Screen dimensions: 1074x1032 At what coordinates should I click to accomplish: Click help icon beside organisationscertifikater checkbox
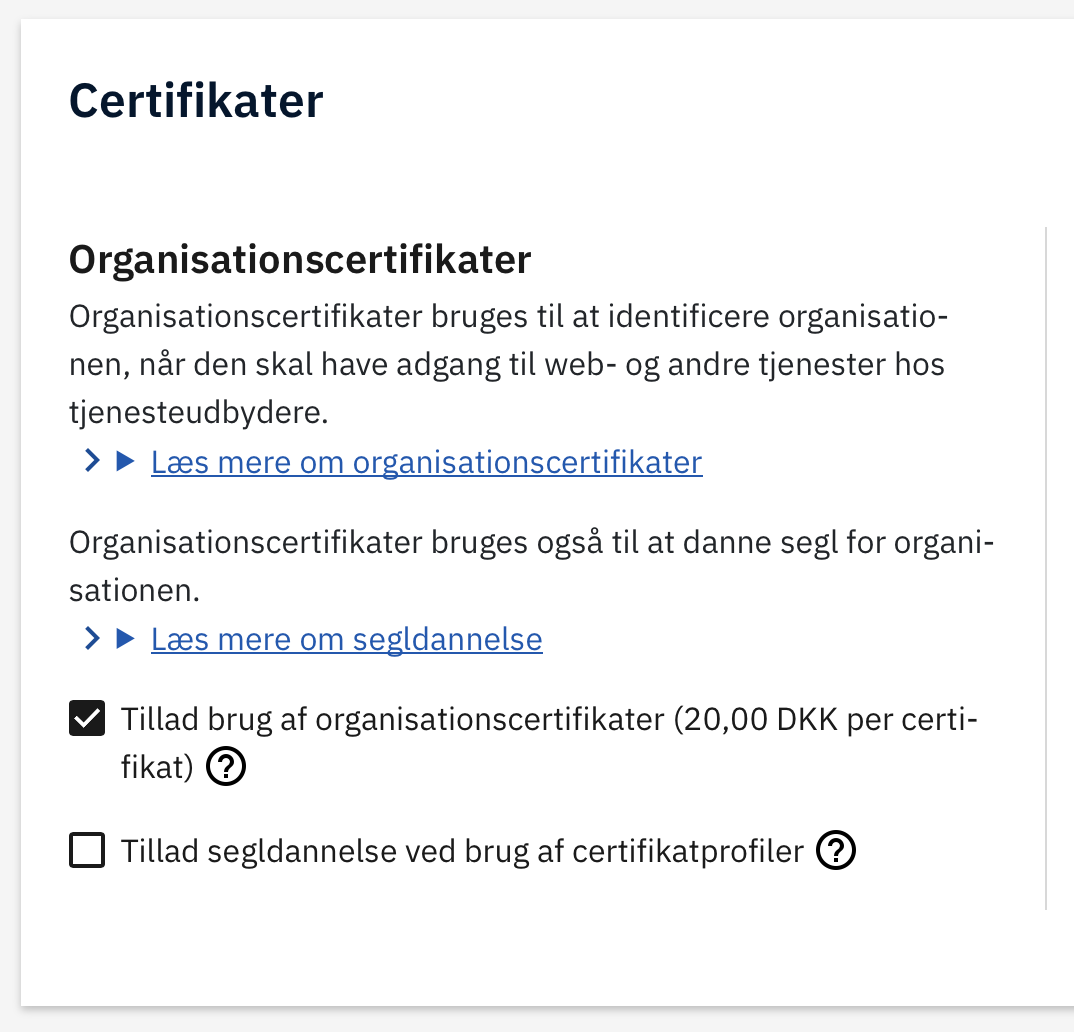[226, 768]
